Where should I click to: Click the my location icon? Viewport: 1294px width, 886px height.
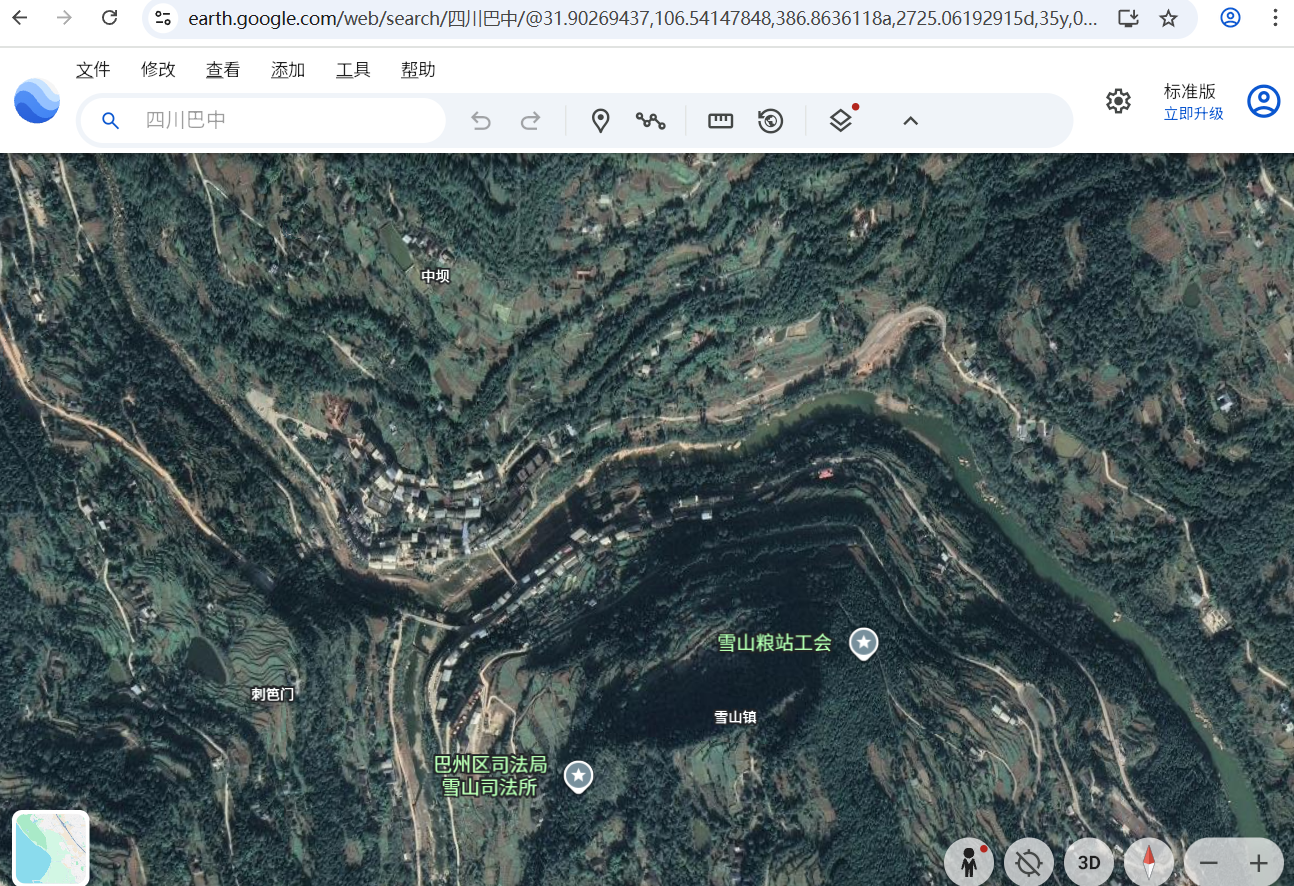point(1029,861)
